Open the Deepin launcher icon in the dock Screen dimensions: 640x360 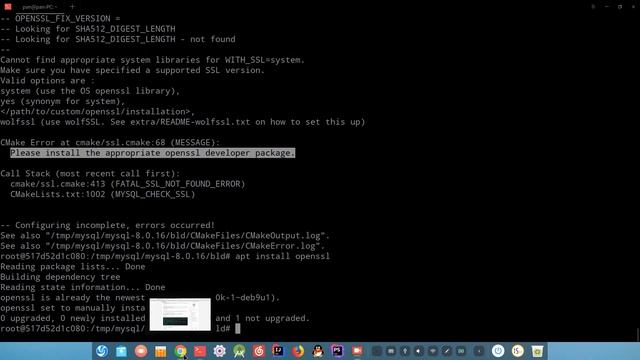pyautogui.click(x=102, y=351)
